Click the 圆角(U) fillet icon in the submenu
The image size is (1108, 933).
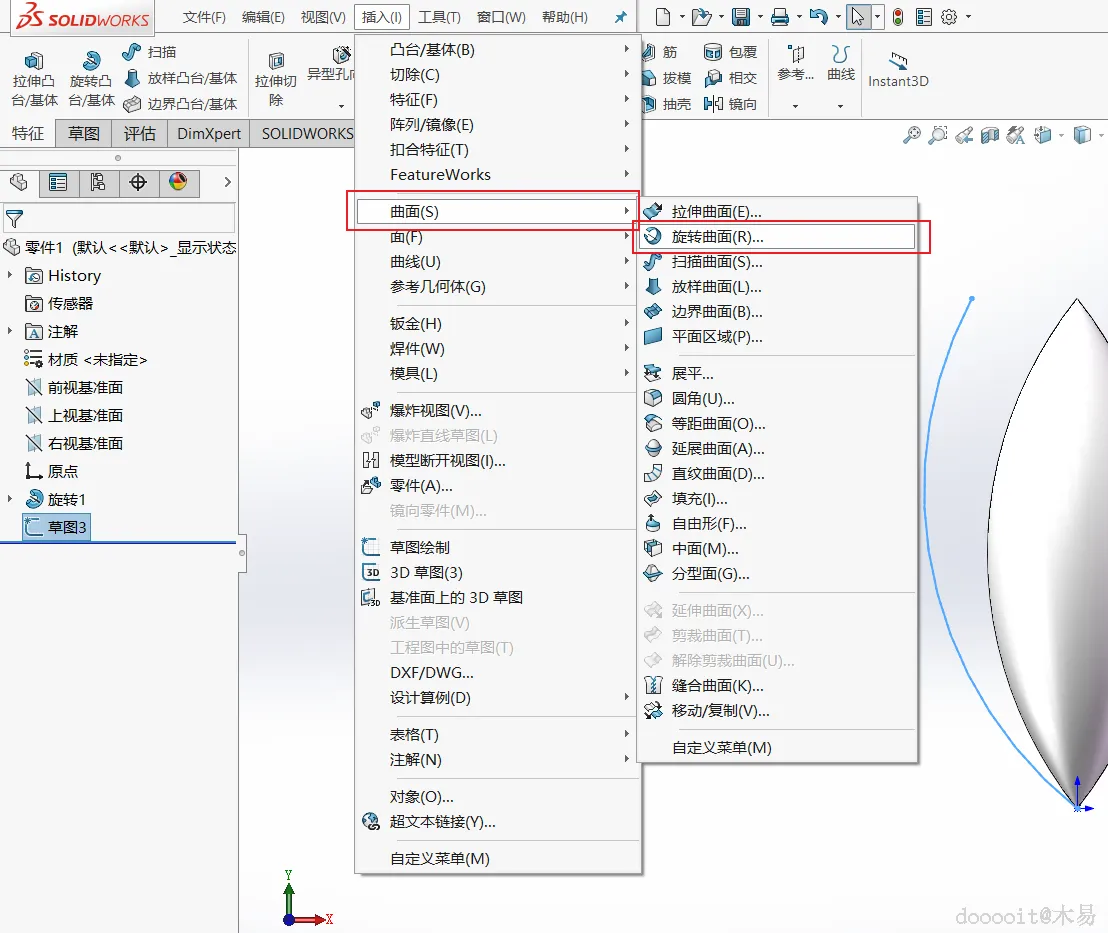pos(653,398)
